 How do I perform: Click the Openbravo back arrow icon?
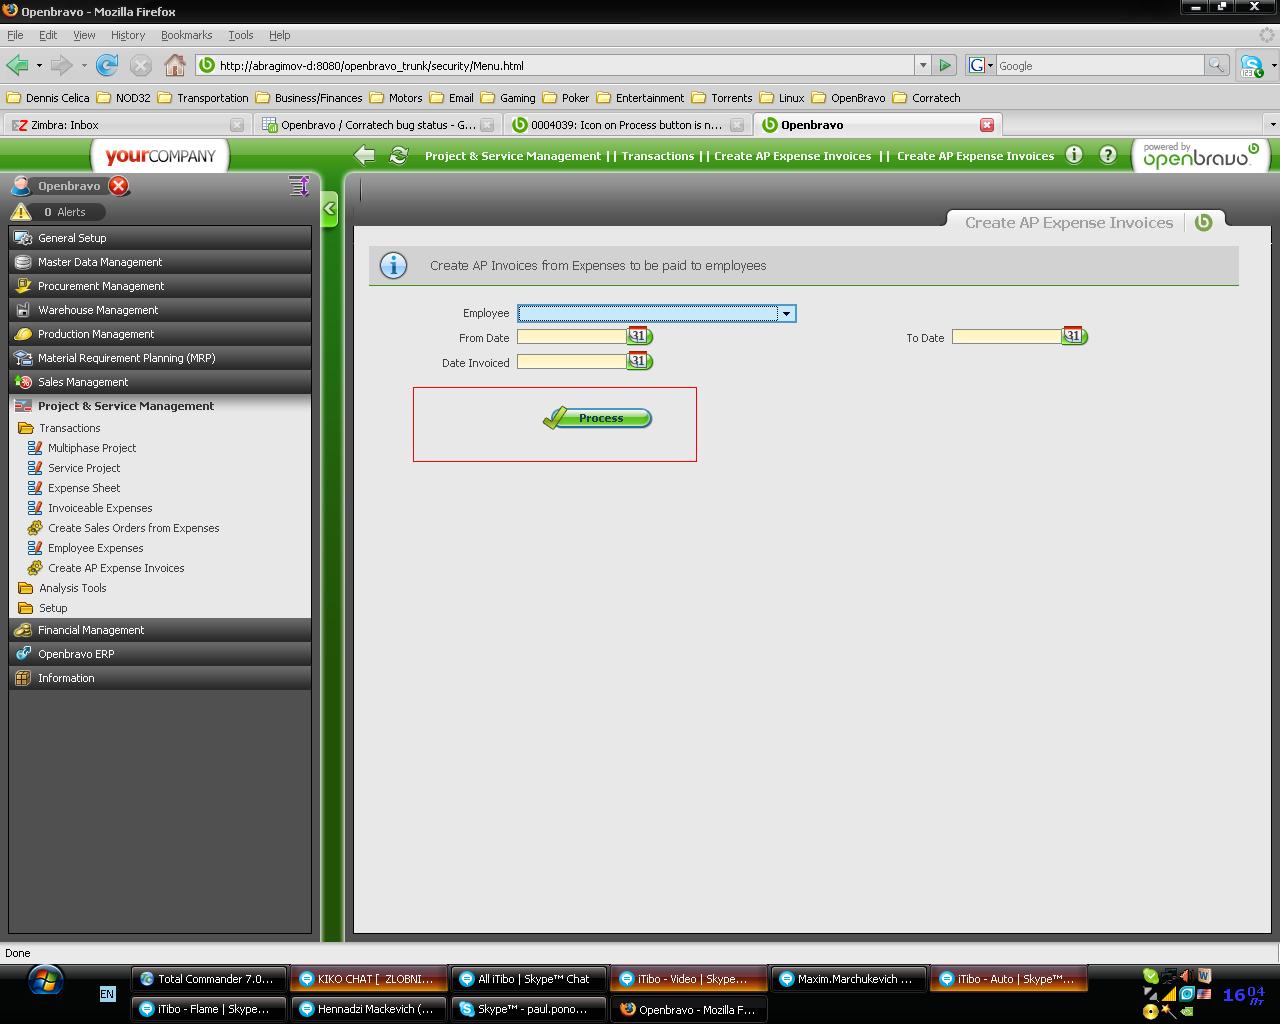tap(365, 155)
